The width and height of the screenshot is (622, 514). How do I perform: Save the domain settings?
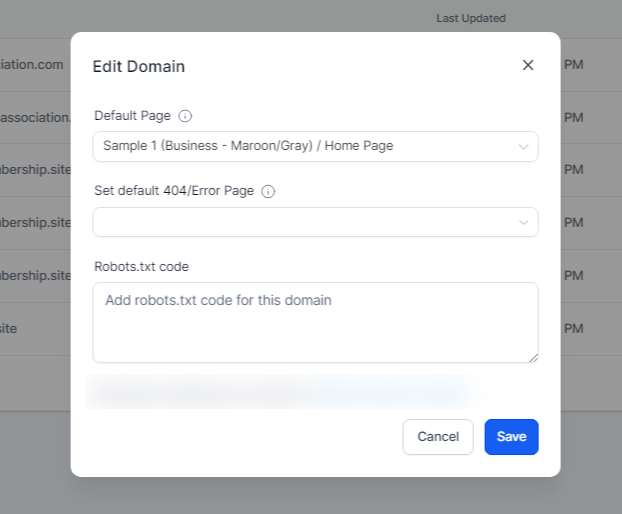point(511,437)
